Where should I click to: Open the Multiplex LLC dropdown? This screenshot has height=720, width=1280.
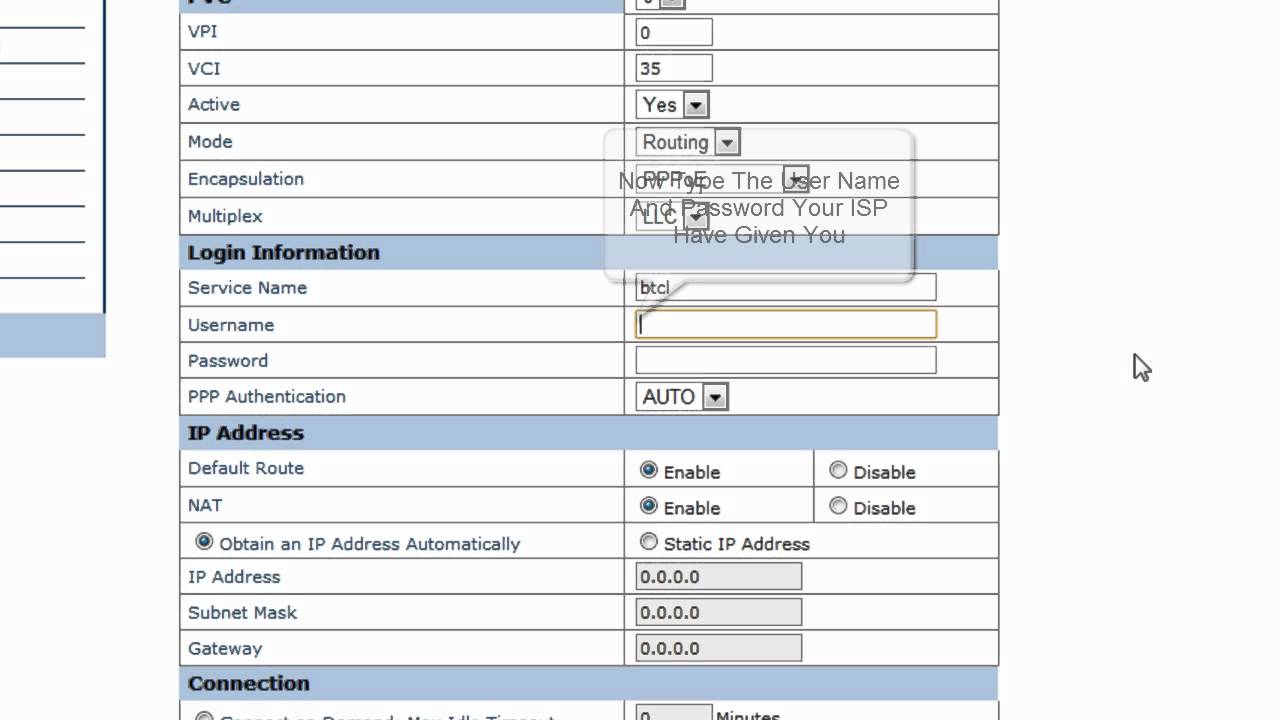click(x=696, y=216)
